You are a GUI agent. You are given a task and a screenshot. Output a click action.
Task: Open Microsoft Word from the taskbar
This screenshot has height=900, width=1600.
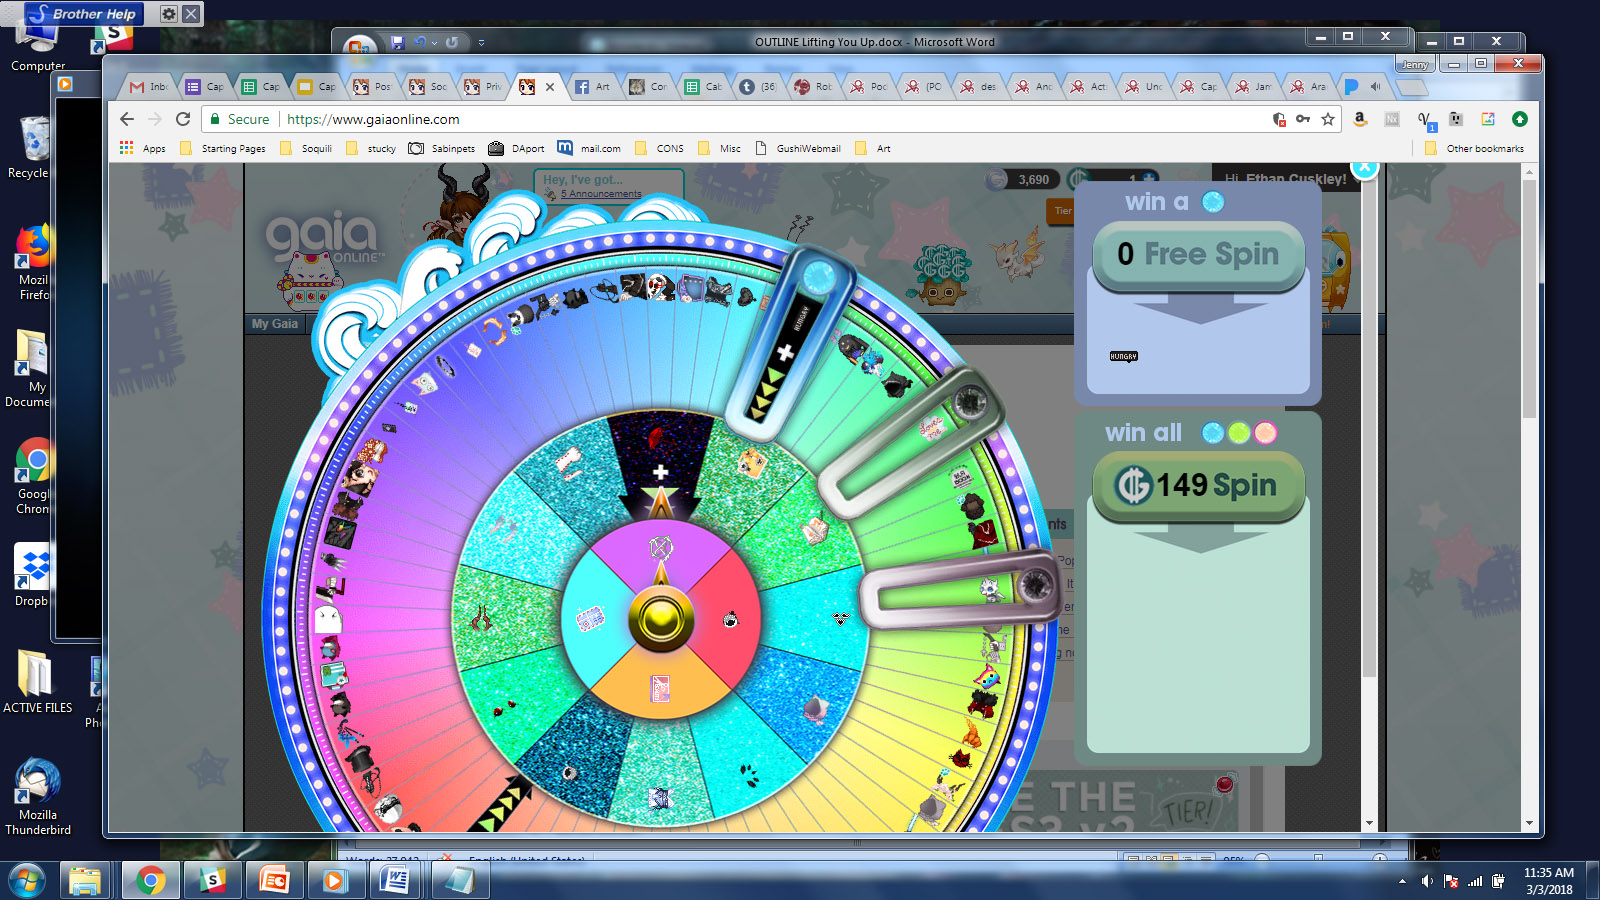395,880
